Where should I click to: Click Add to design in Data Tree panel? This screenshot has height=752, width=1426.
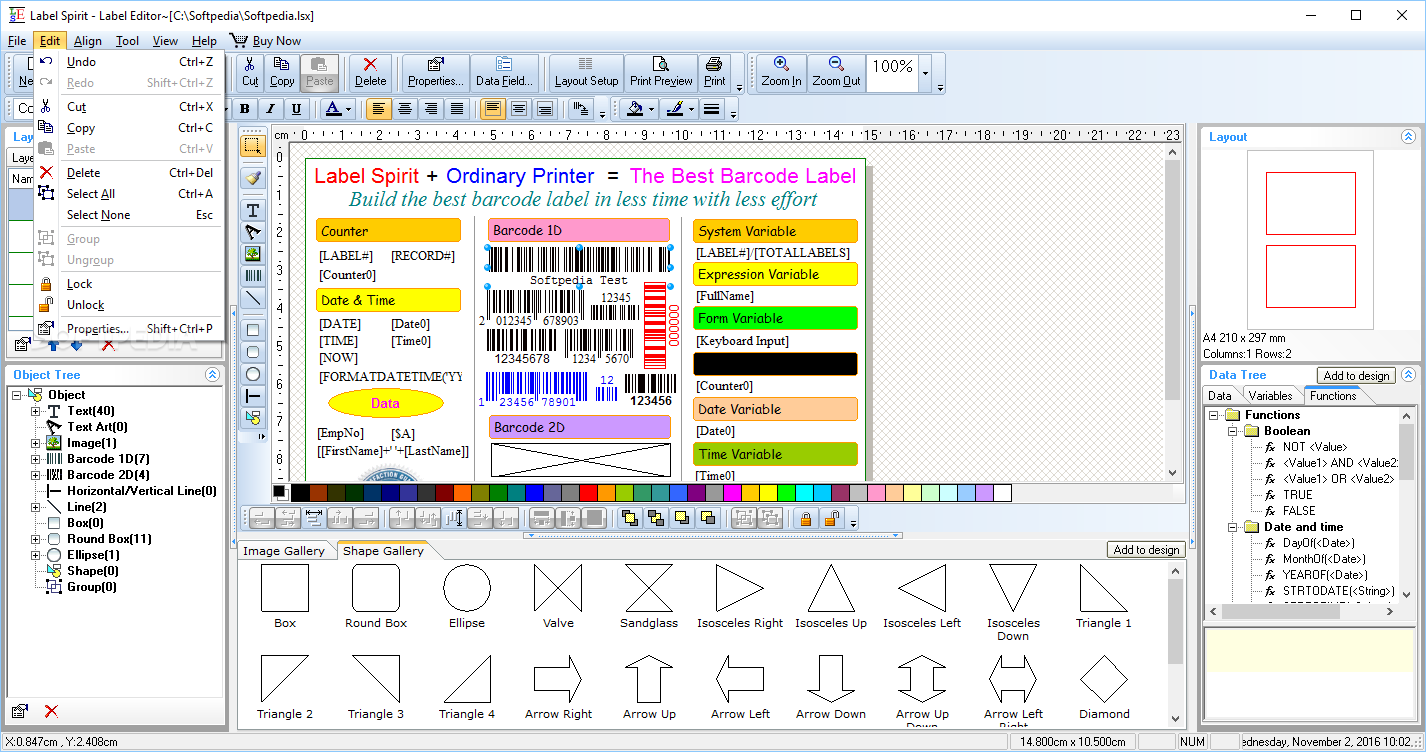pyautogui.click(x=1356, y=376)
